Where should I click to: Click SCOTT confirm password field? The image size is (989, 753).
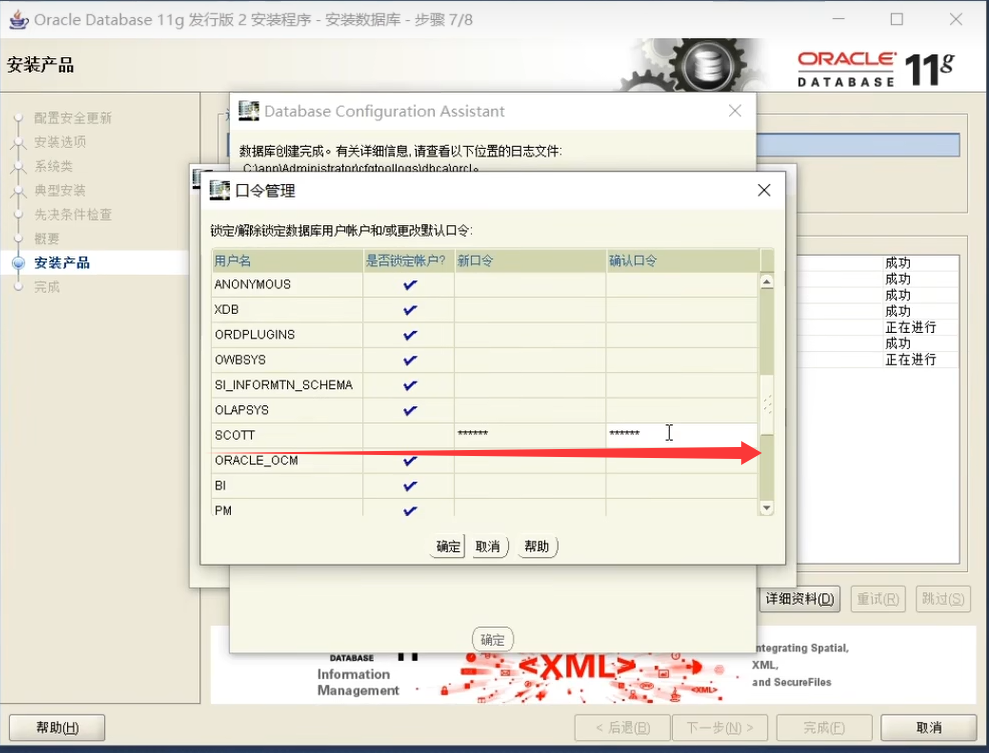[x=682, y=435]
